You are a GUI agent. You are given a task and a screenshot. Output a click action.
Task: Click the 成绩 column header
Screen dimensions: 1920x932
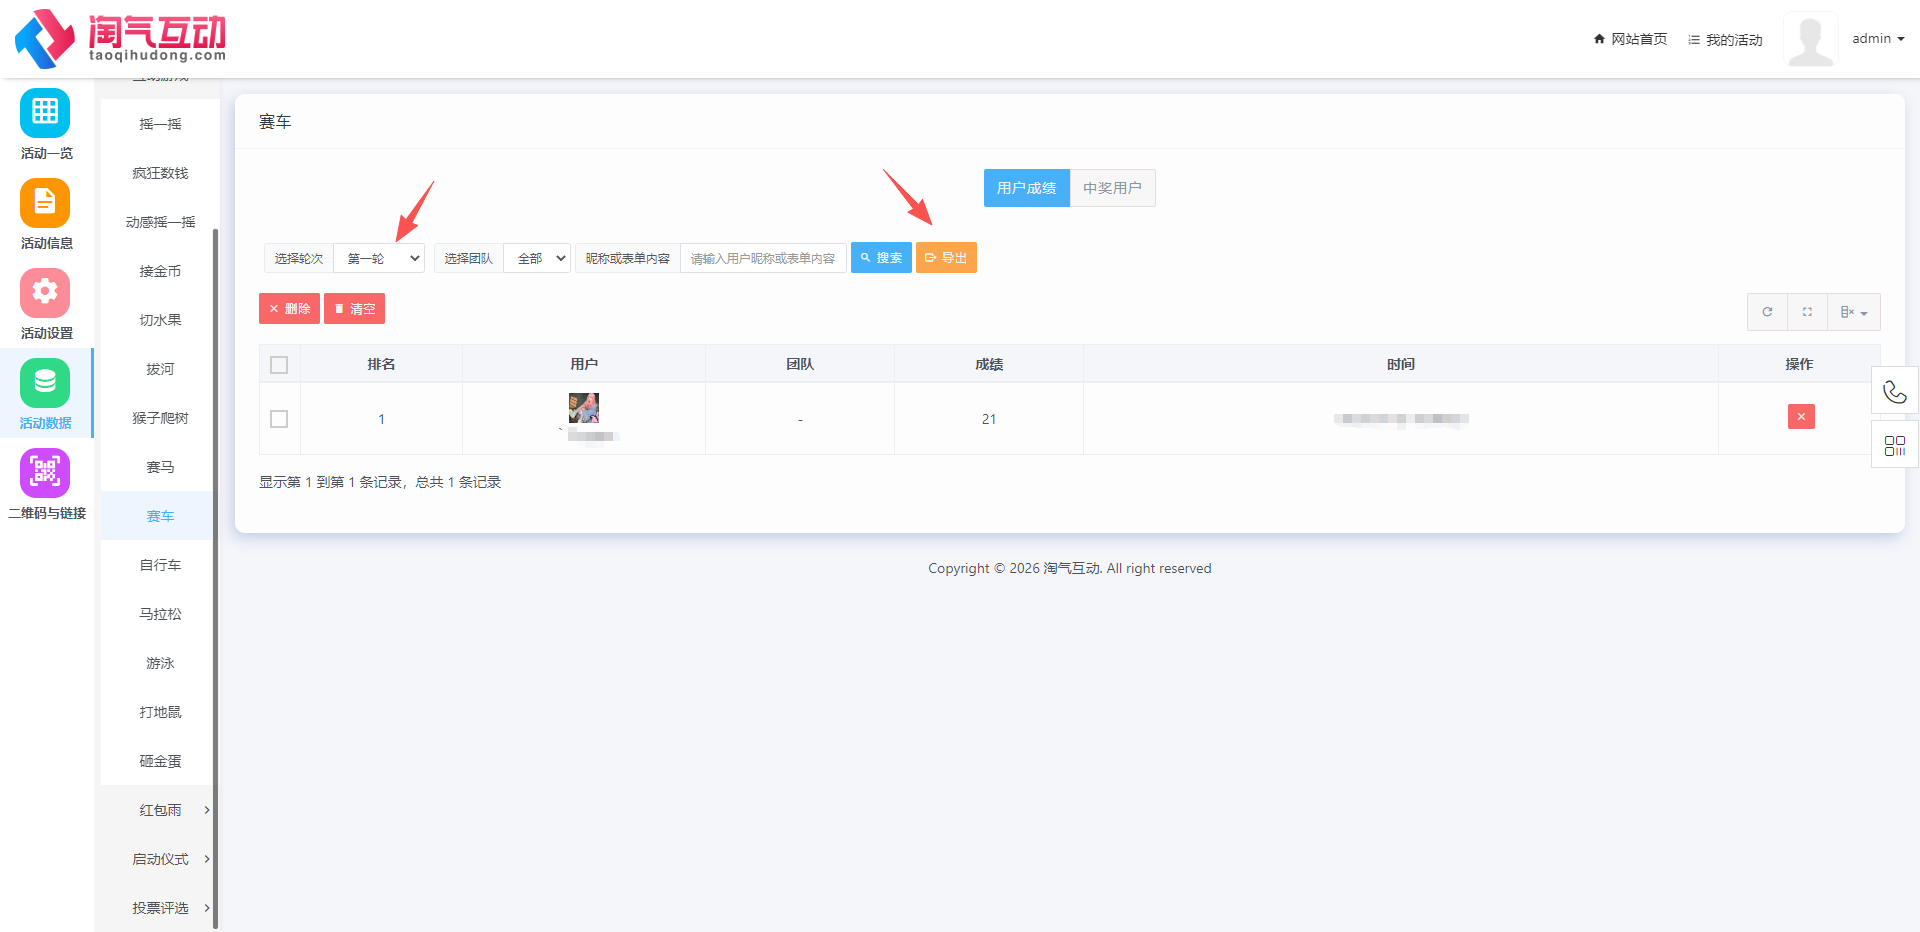pyautogui.click(x=989, y=364)
